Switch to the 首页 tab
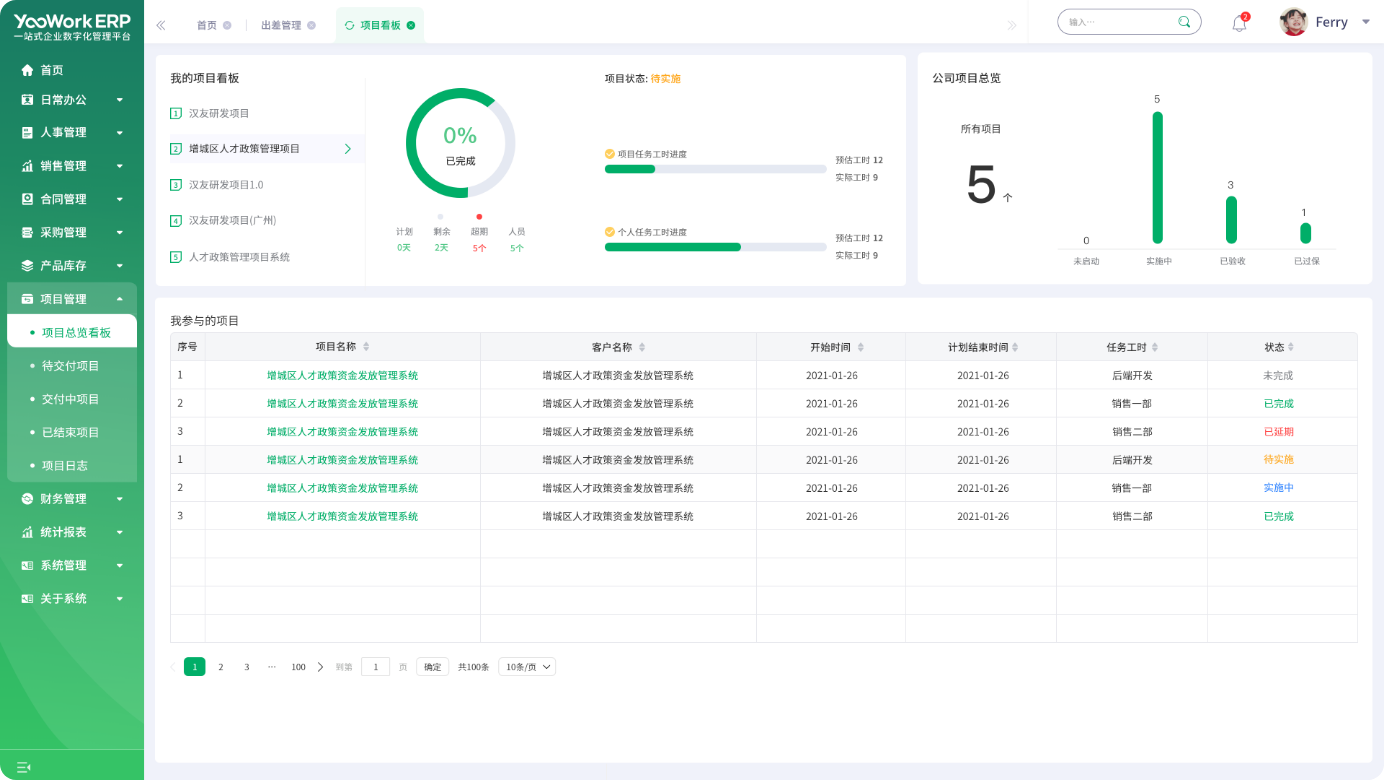Screen dimensions: 1384x780 pos(207,25)
